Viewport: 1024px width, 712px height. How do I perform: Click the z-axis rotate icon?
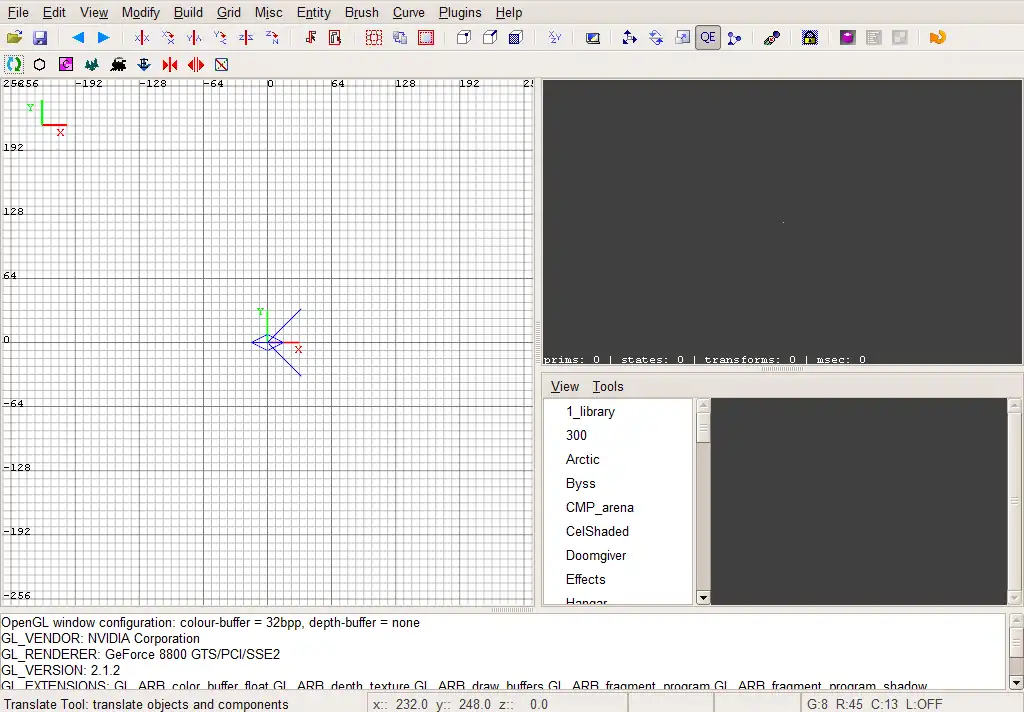point(272,38)
